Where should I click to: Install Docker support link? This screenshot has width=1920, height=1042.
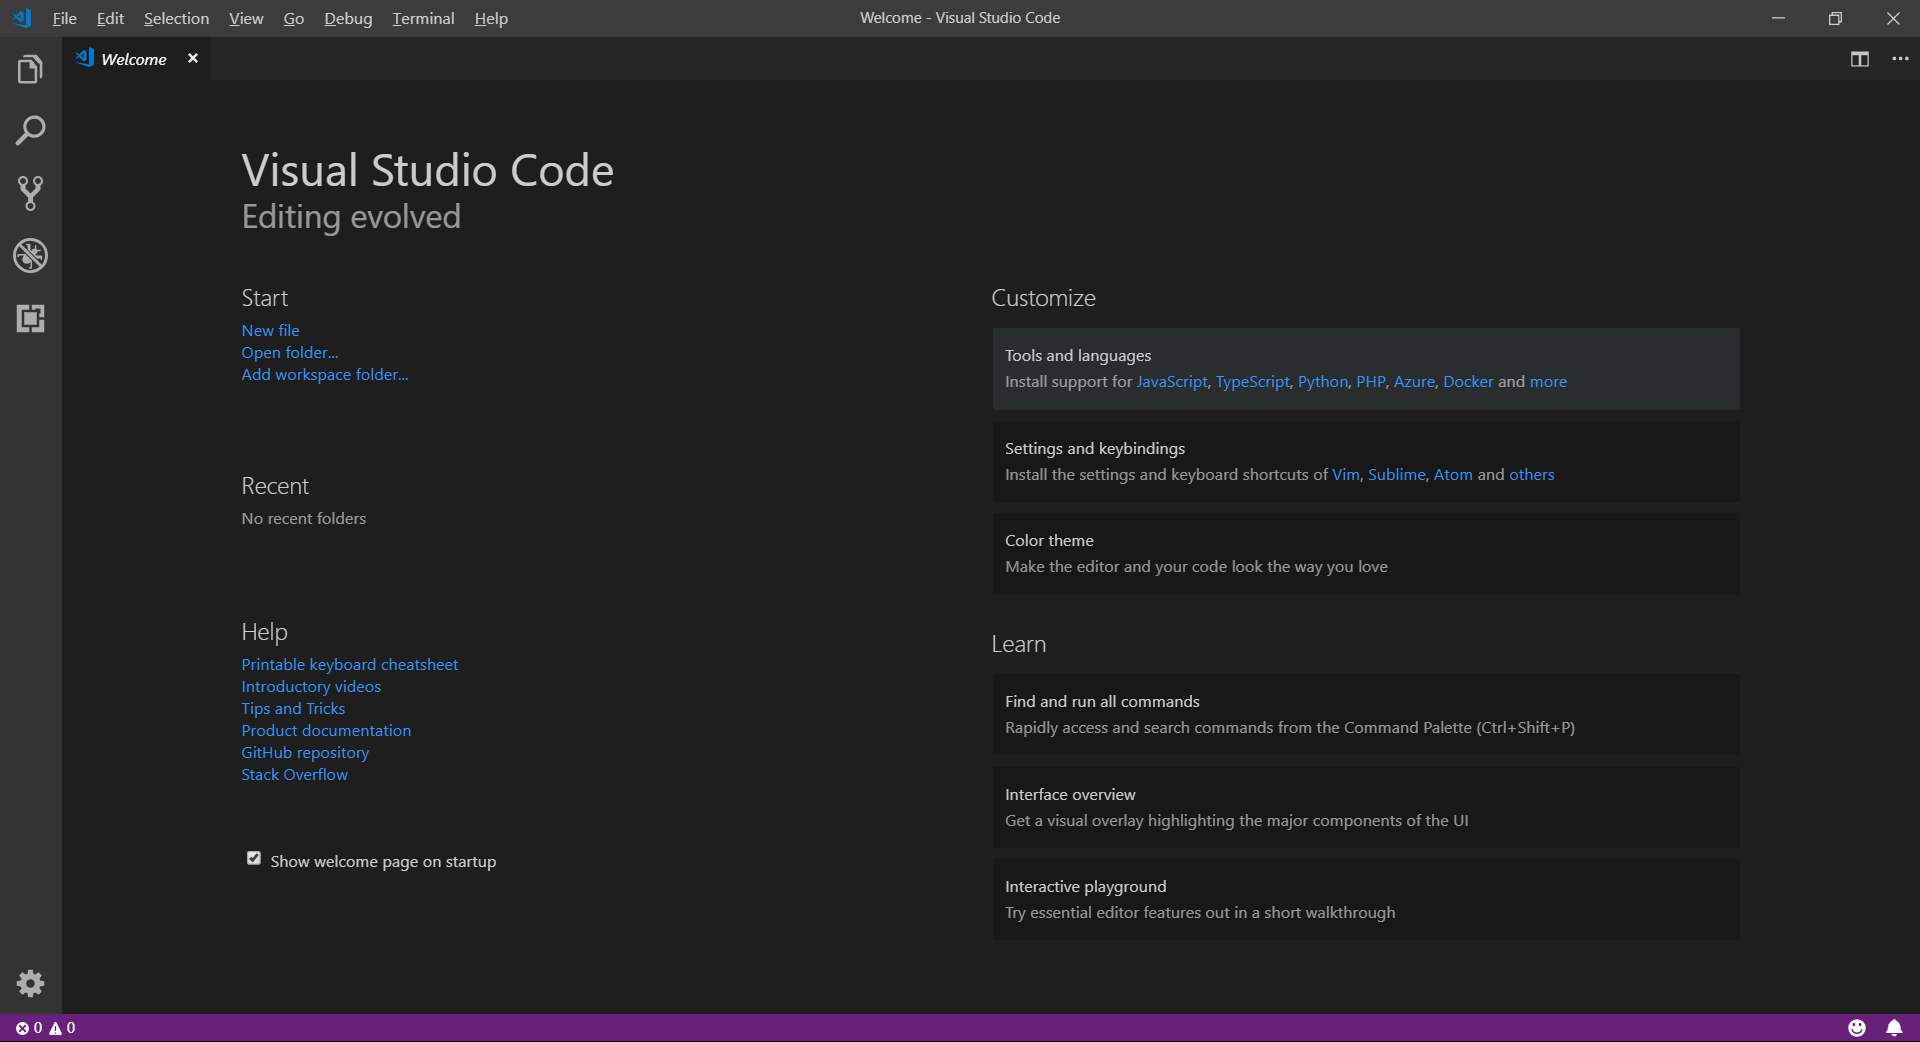click(1468, 381)
